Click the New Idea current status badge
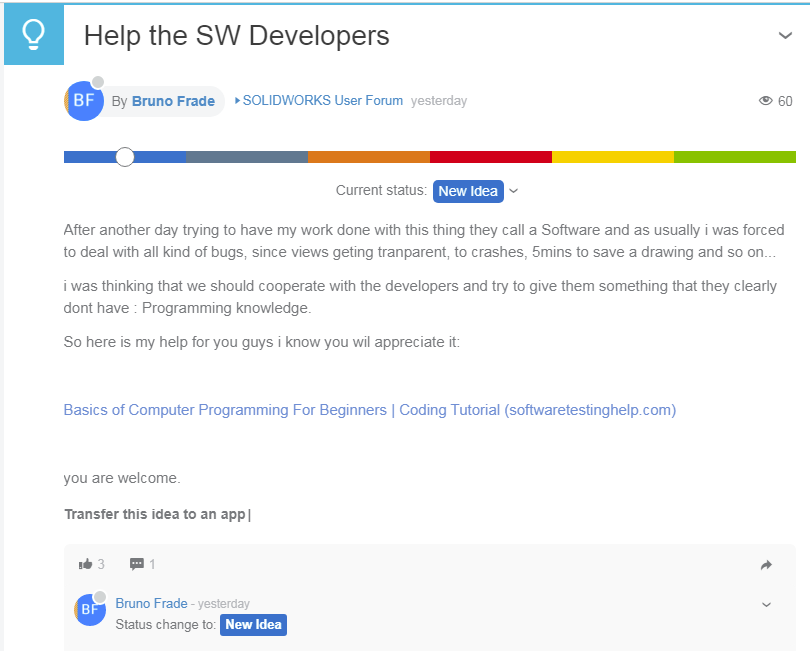Screen dimensions: 810x651 tap(468, 191)
